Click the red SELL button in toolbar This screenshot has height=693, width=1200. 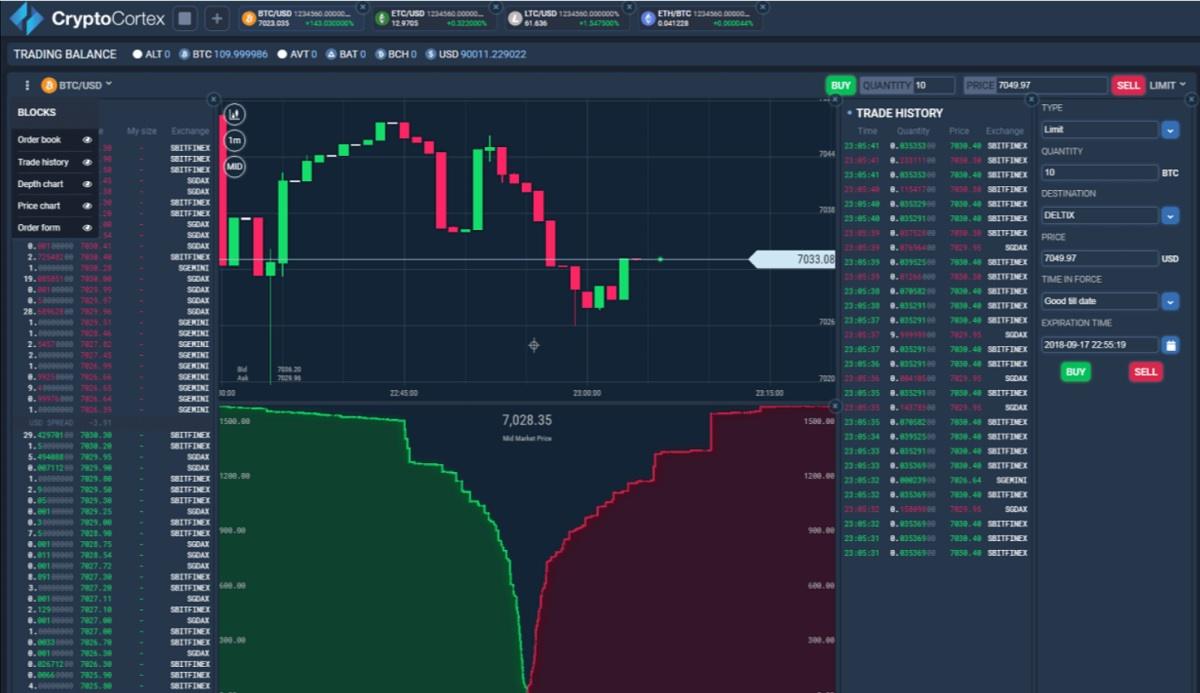1128,85
